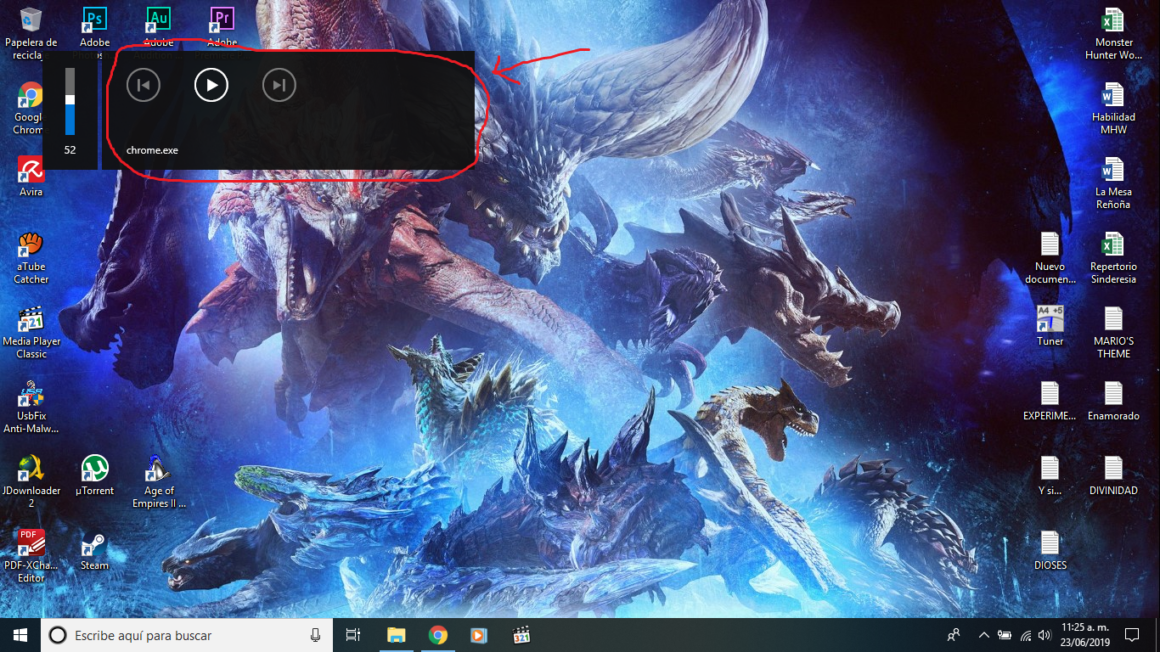Open the Action Center notification icon
Image resolution: width=1160 pixels, height=652 pixels.
tap(1131, 635)
